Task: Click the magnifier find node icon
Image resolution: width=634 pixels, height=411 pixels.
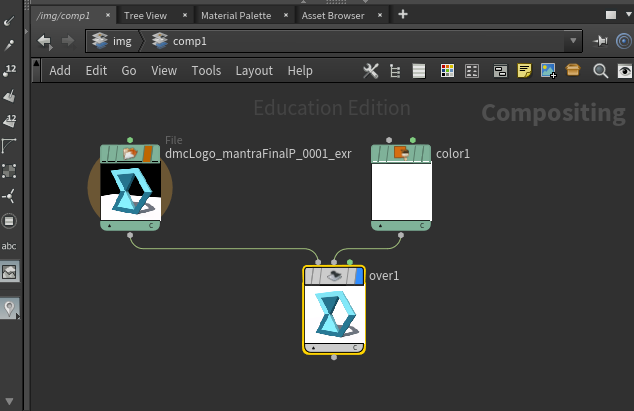Action: coord(600,71)
